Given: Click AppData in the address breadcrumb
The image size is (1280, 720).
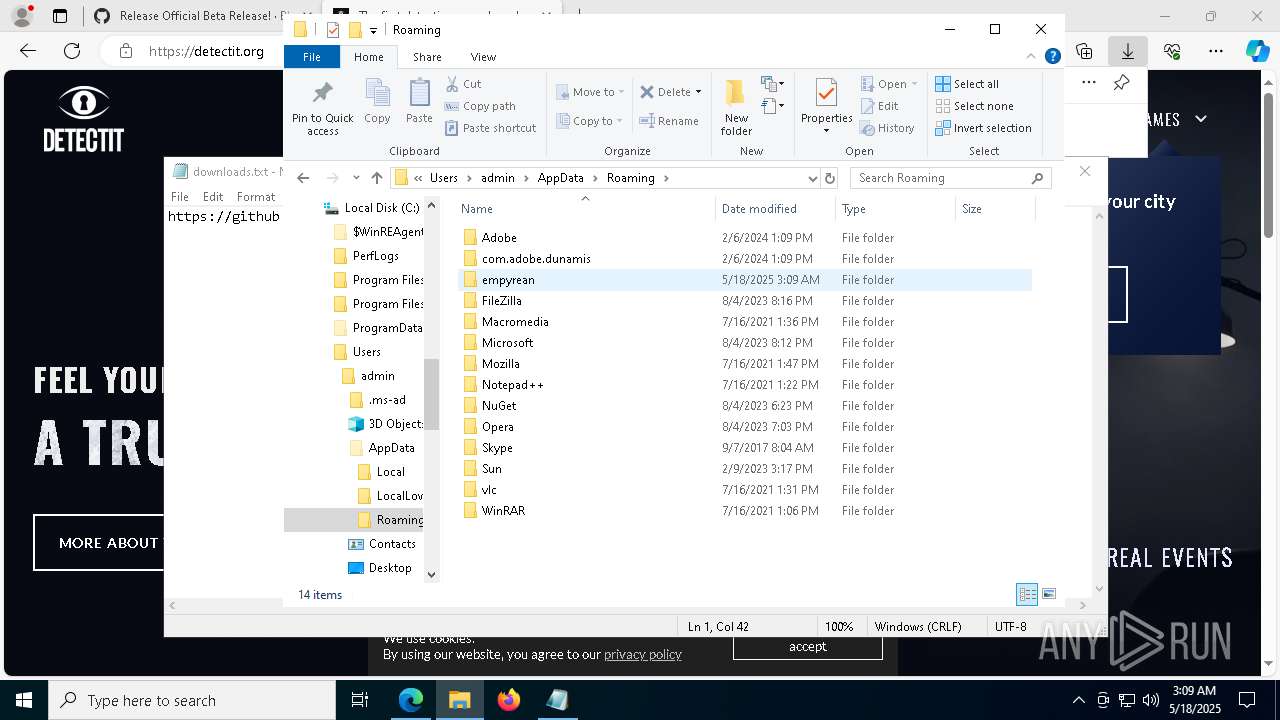Looking at the screenshot, I should (x=561, y=178).
